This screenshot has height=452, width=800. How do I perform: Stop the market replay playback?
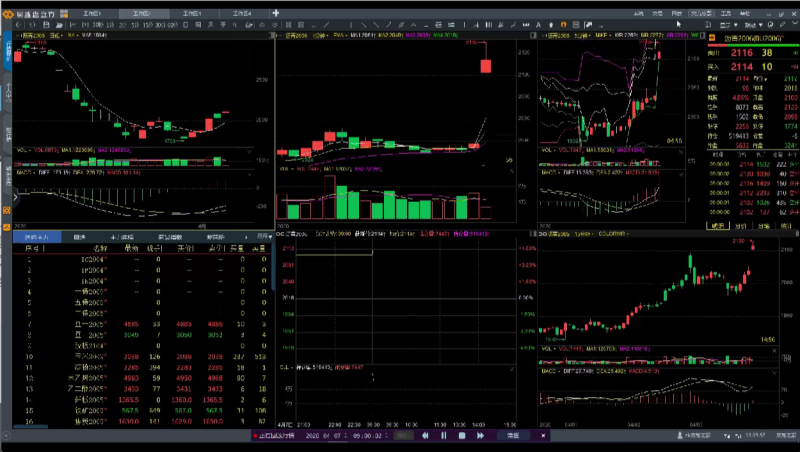(461, 436)
